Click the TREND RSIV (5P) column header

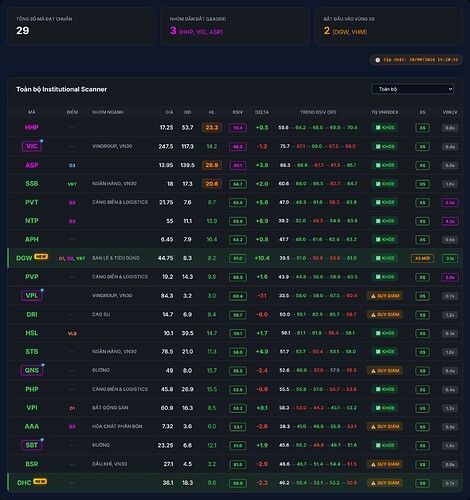click(318, 112)
